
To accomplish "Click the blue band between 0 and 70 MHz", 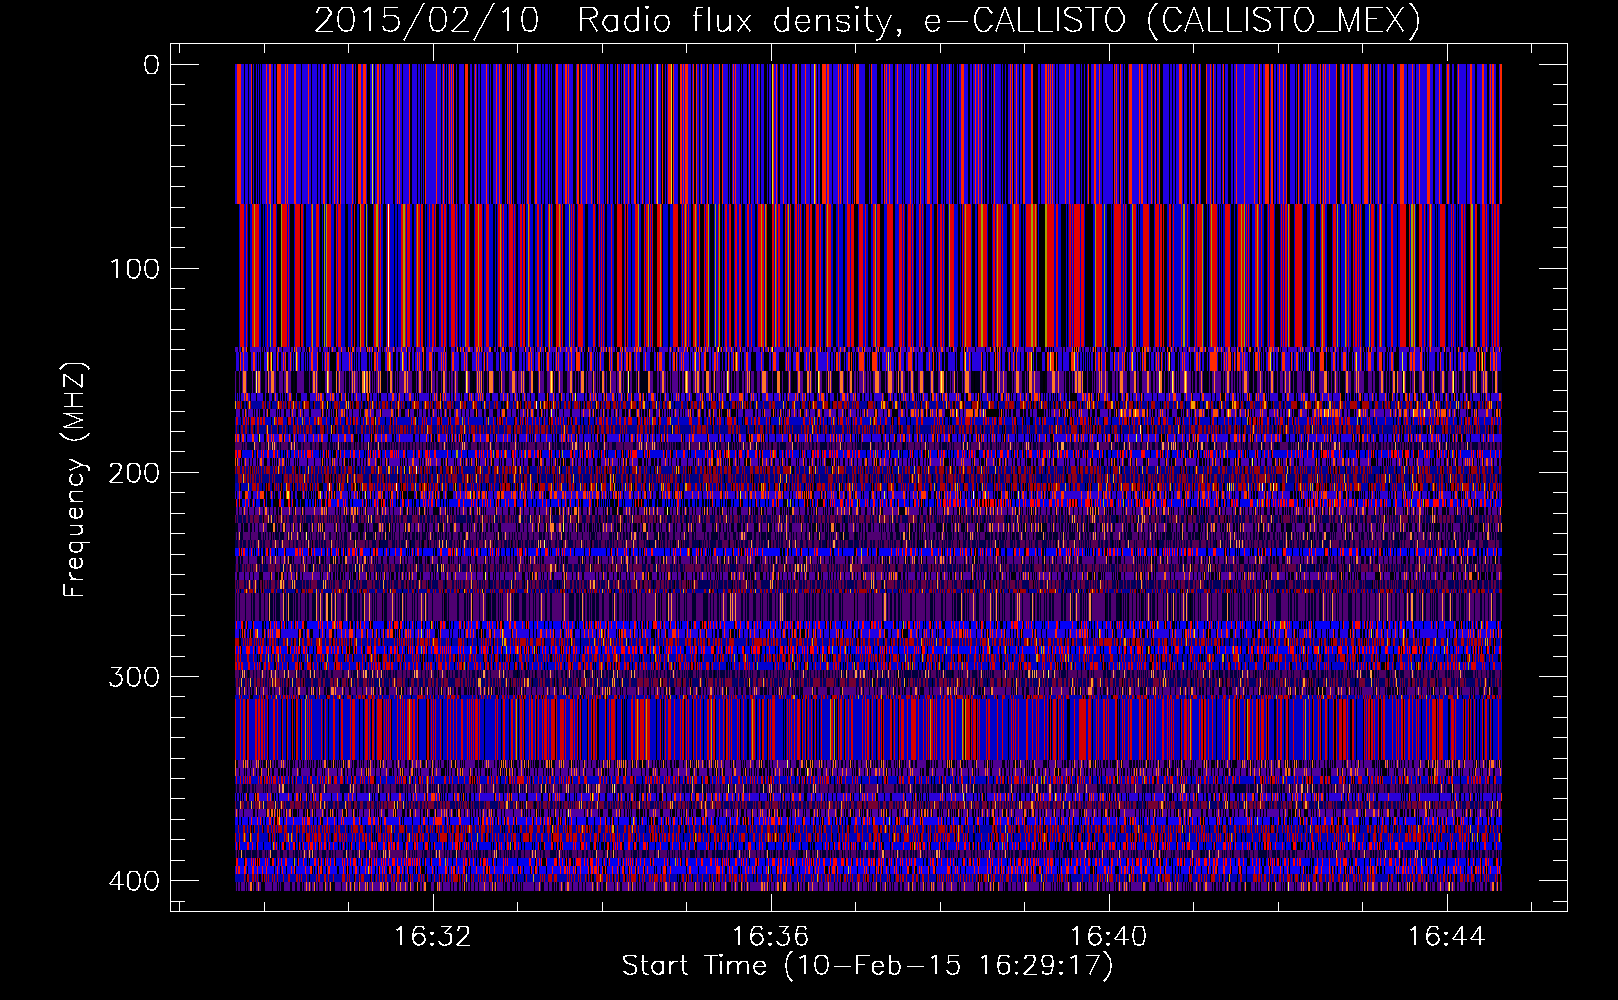I will pos(868,134).
